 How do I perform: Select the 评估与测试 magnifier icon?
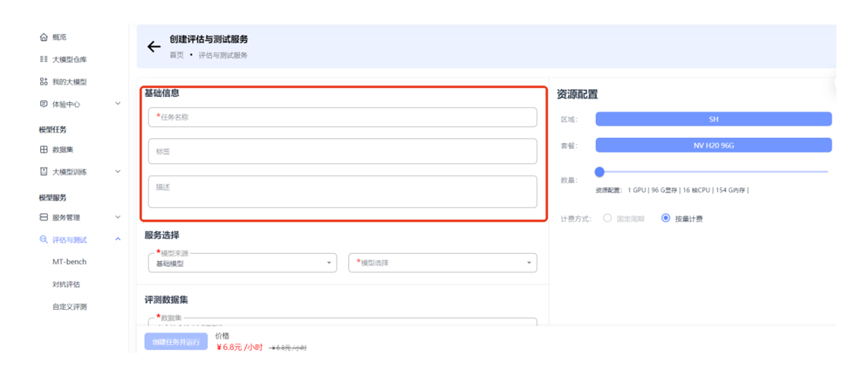(x=44, y=239)
